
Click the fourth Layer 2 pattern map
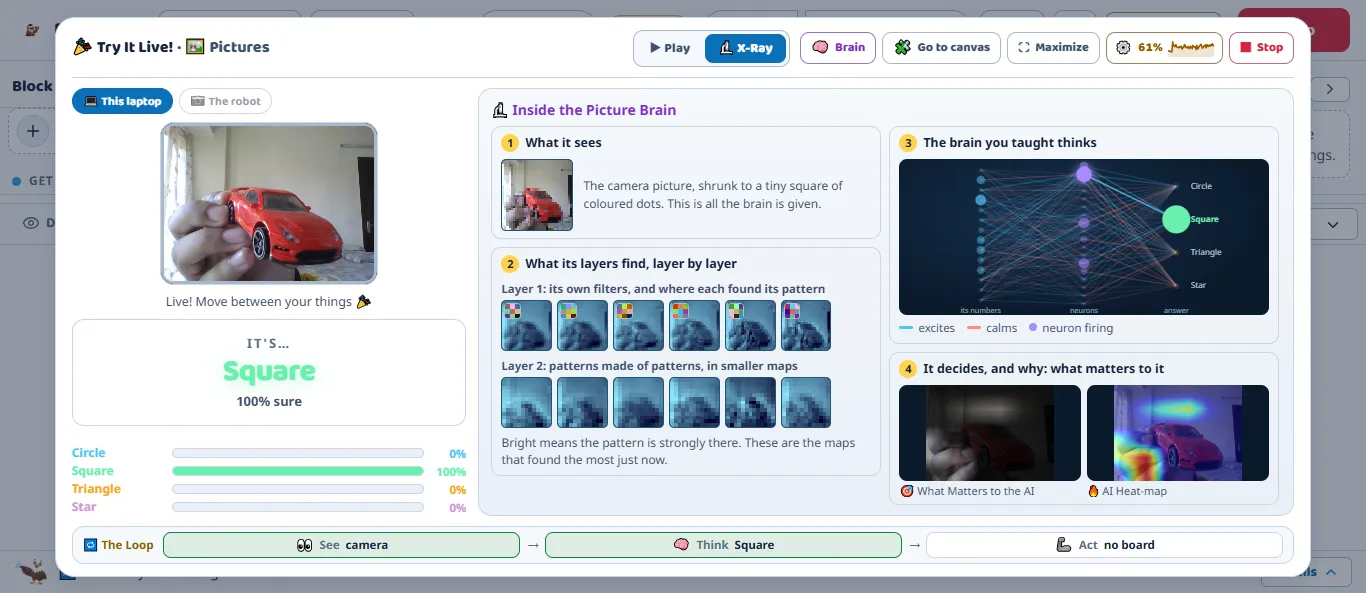(x=694, y=402)
